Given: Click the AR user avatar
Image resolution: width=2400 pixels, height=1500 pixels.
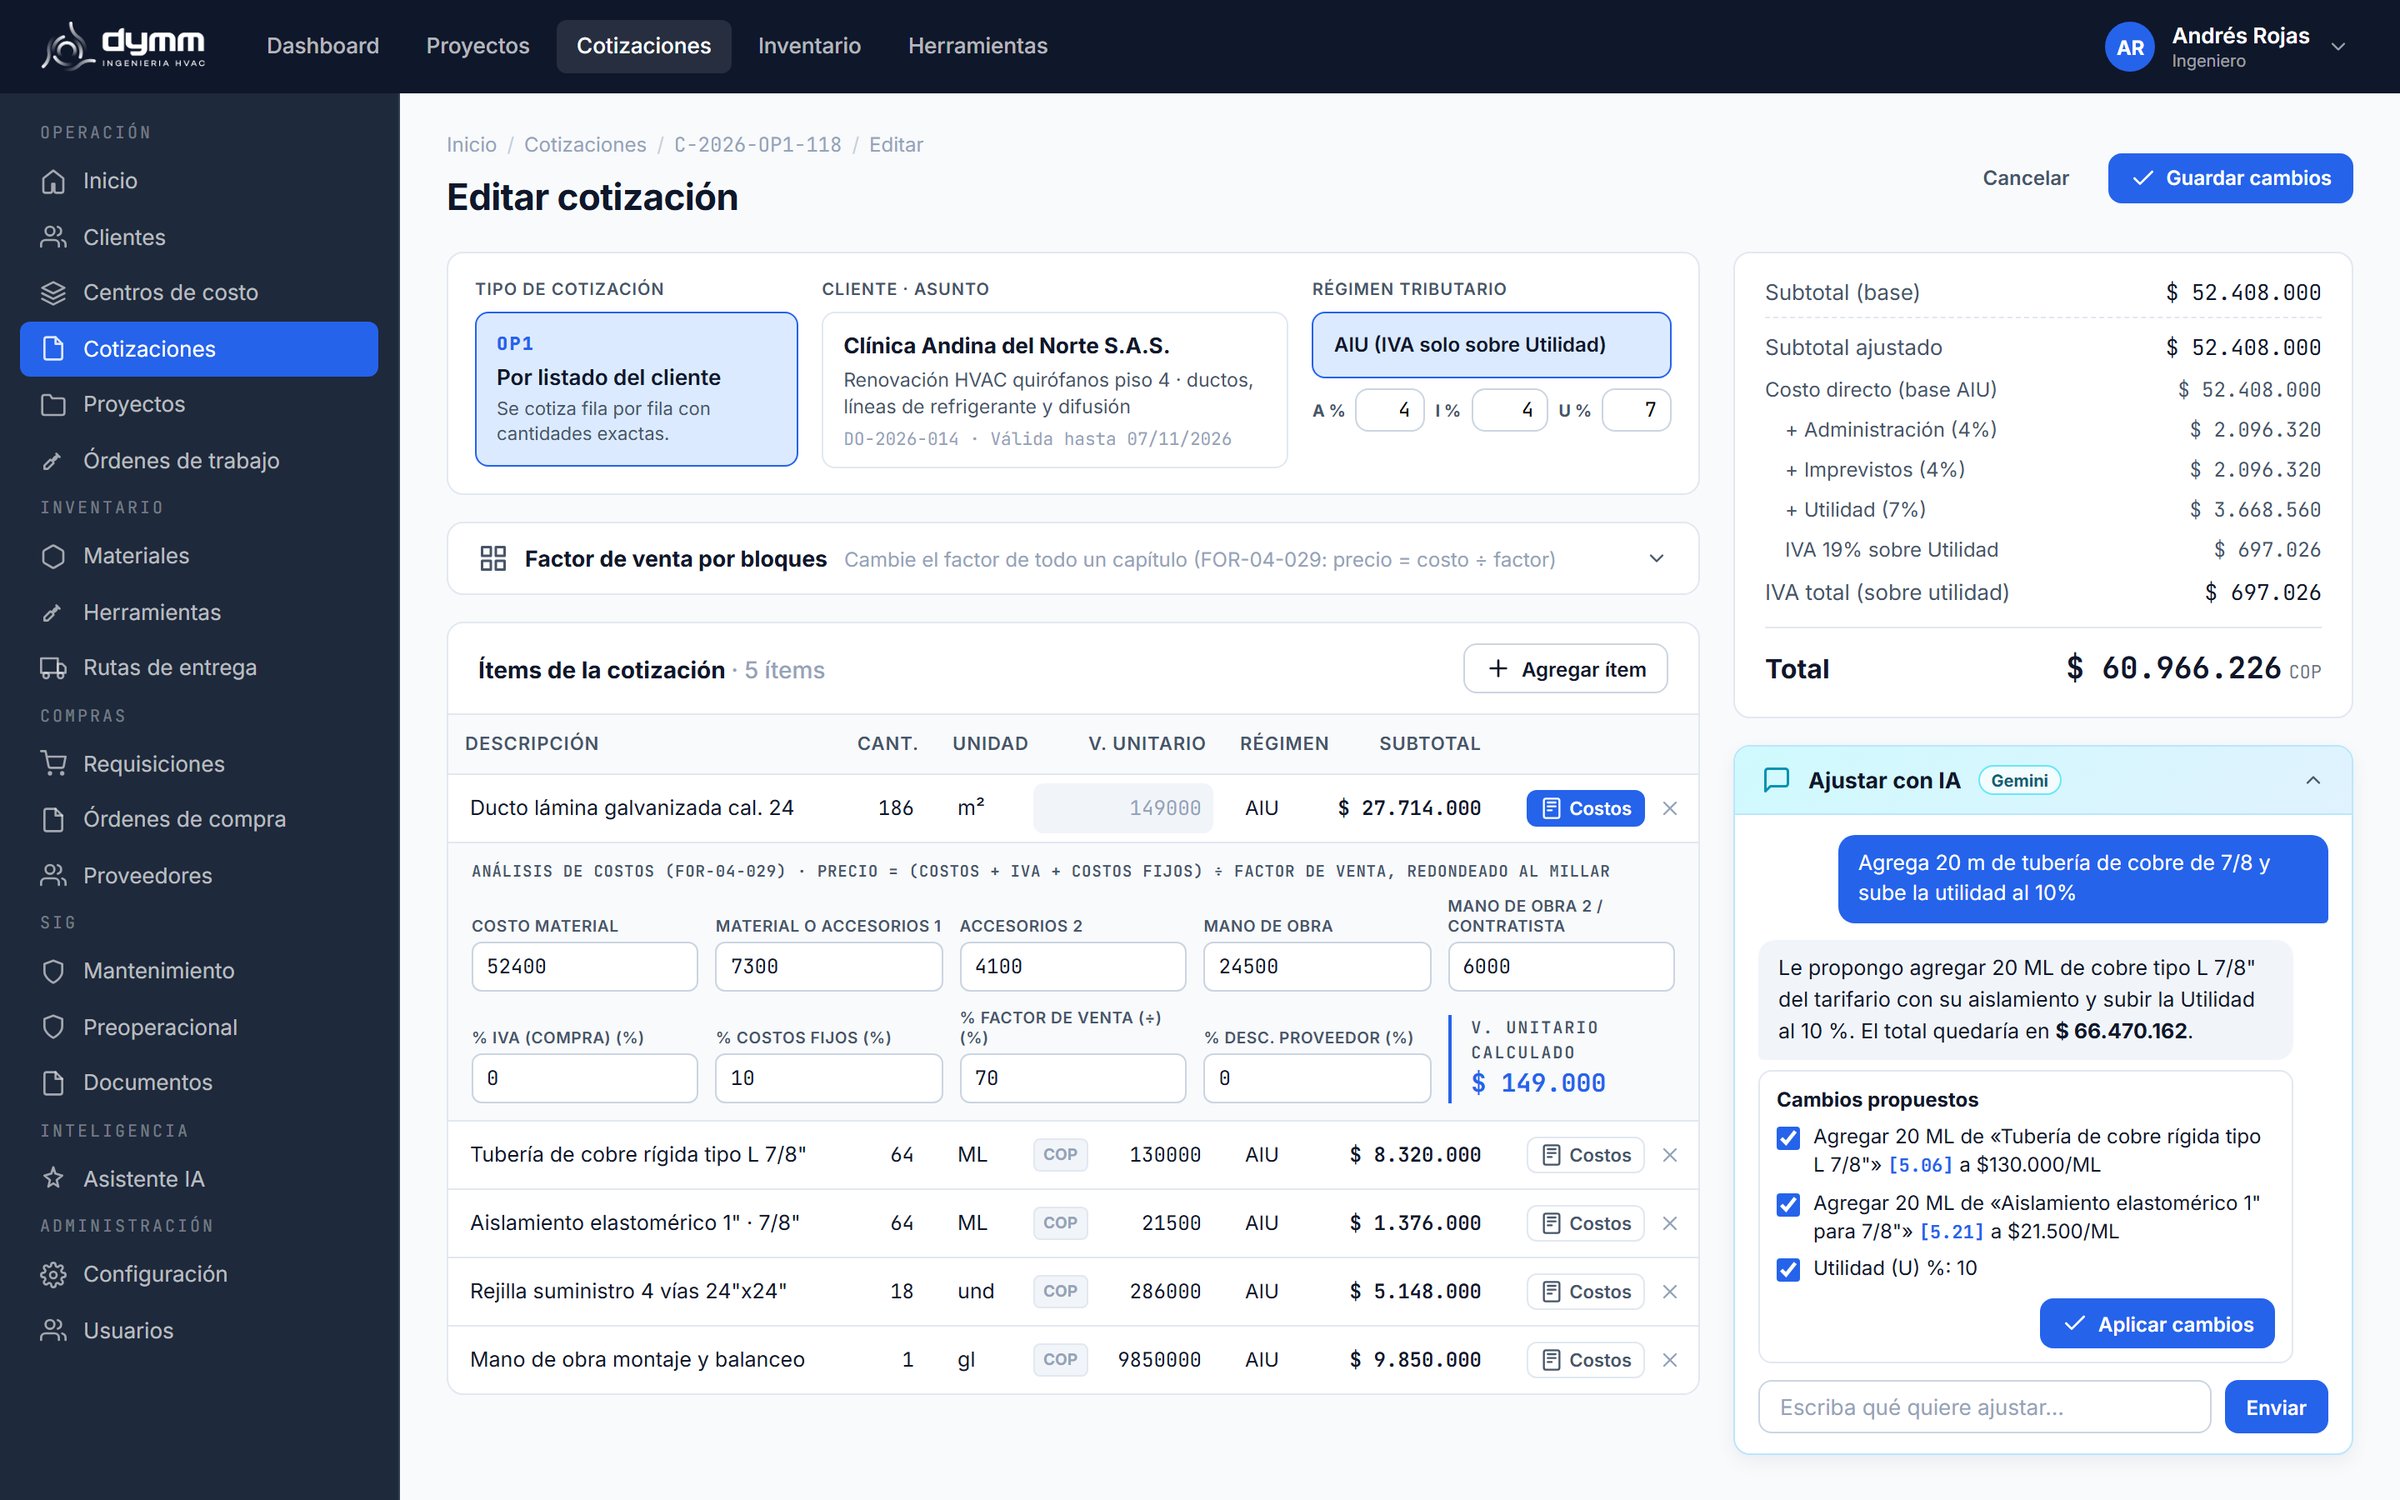Looking at the screenshot, I should (2130, 47).
